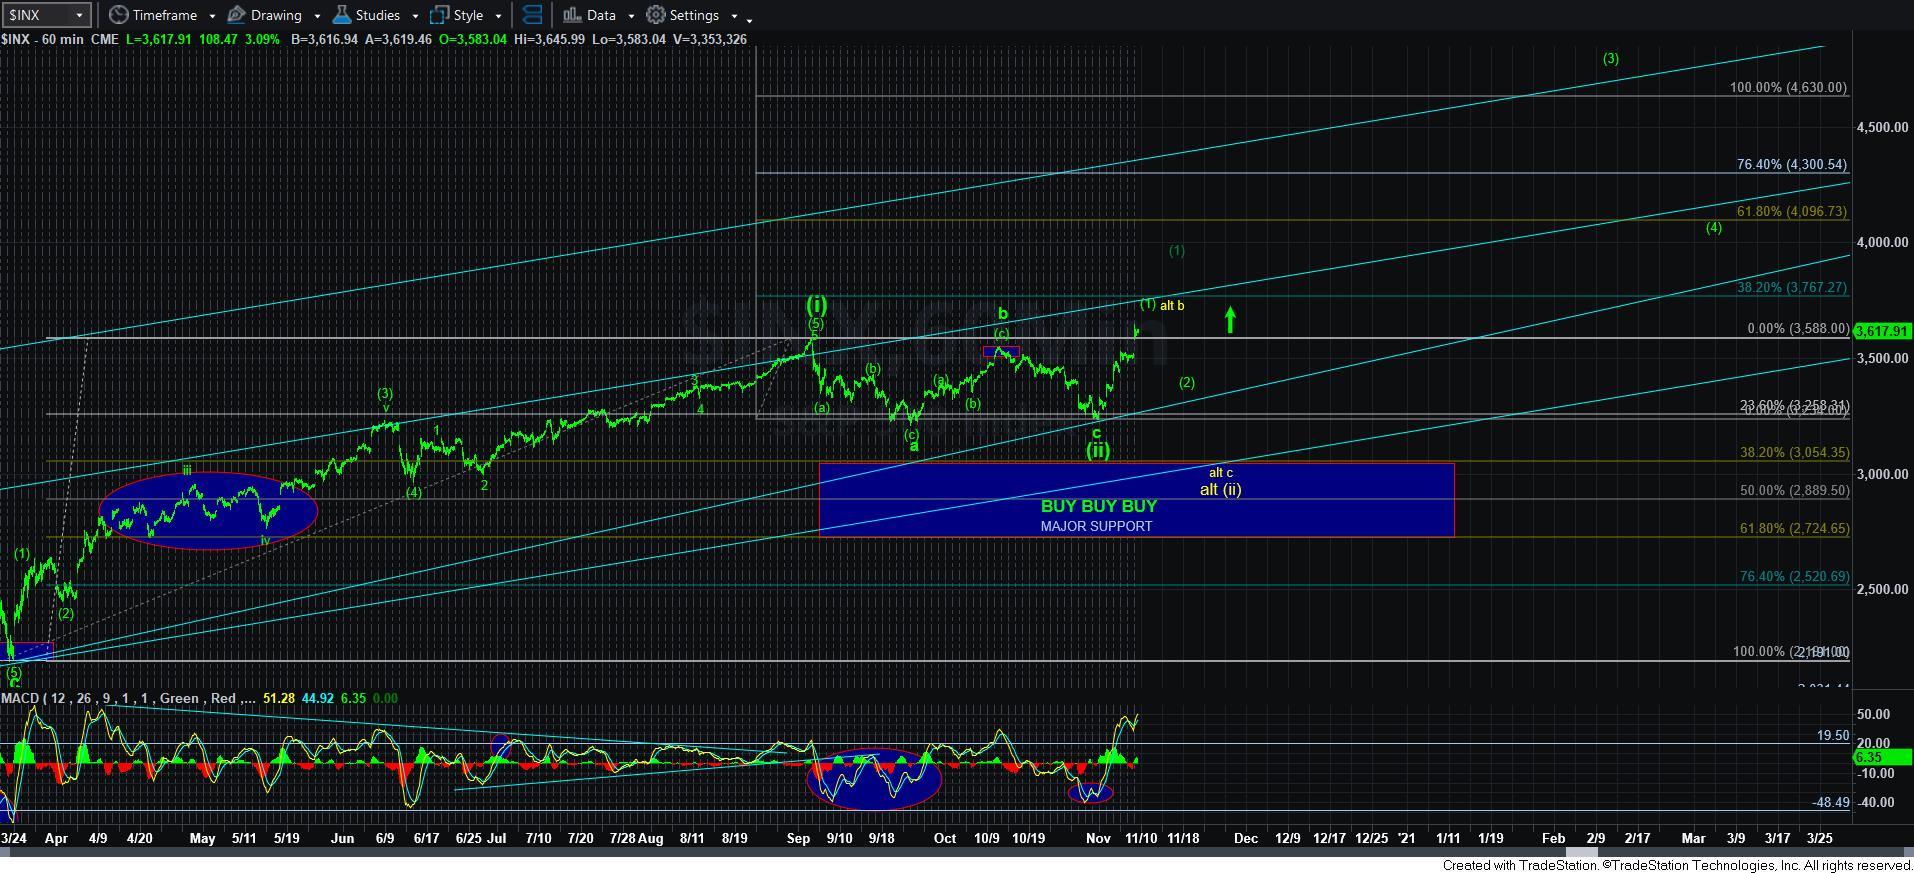The image size is (1914, 873).
Task: Click the yellow 'alt b' annotation label
Action: point(1172,306)
